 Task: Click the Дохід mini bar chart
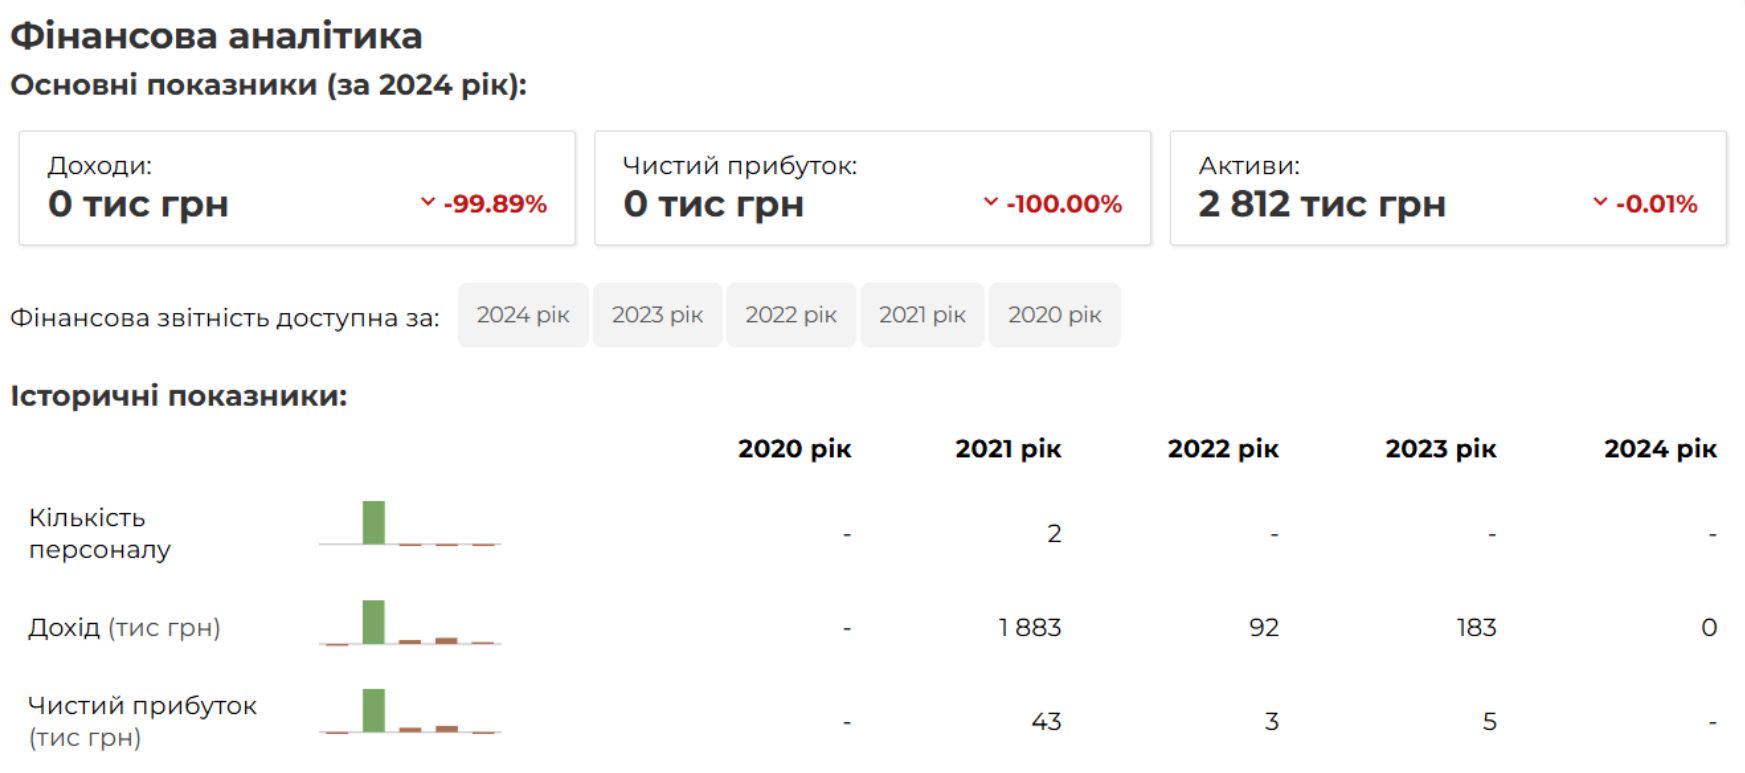(x=410, y=622)
